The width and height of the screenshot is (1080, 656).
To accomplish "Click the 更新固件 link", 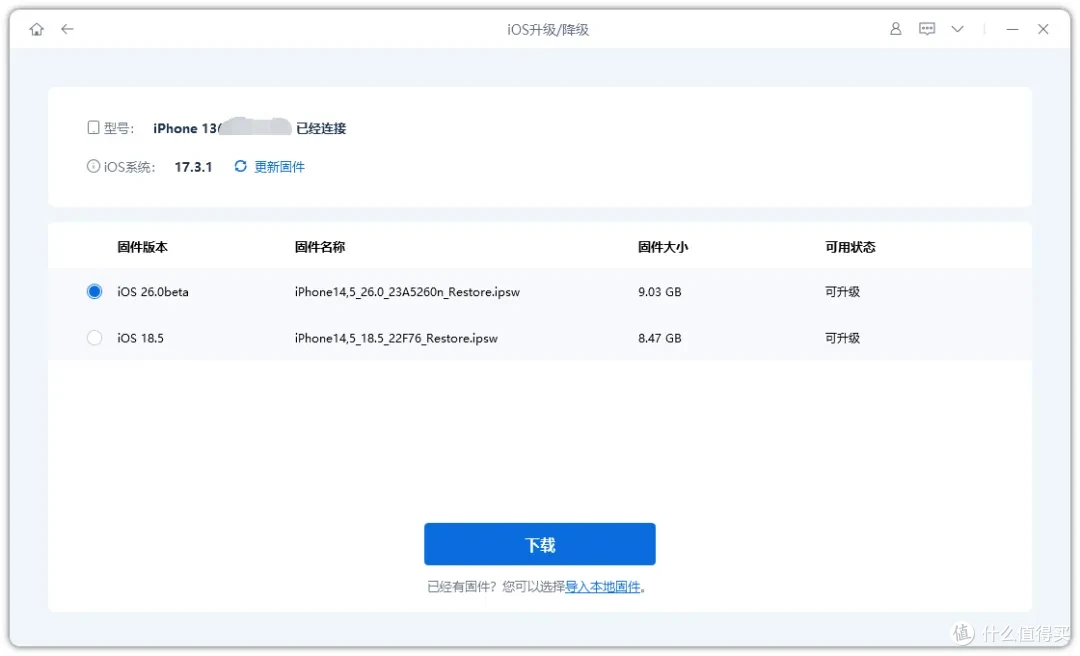I will 279,167.
